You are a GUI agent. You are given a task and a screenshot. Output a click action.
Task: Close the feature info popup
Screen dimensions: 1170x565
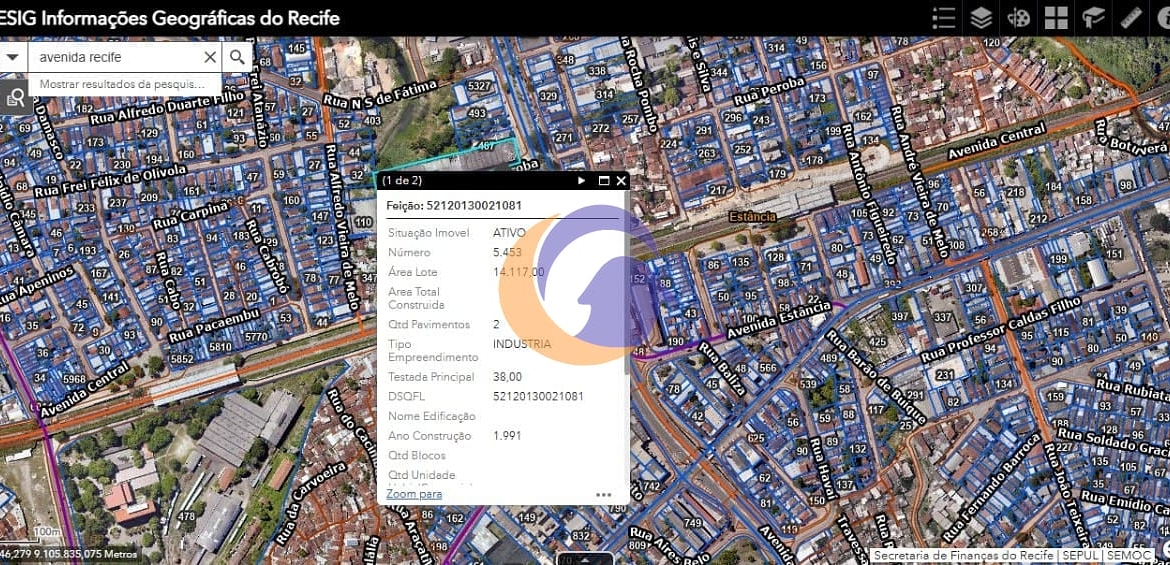[621, 181]
